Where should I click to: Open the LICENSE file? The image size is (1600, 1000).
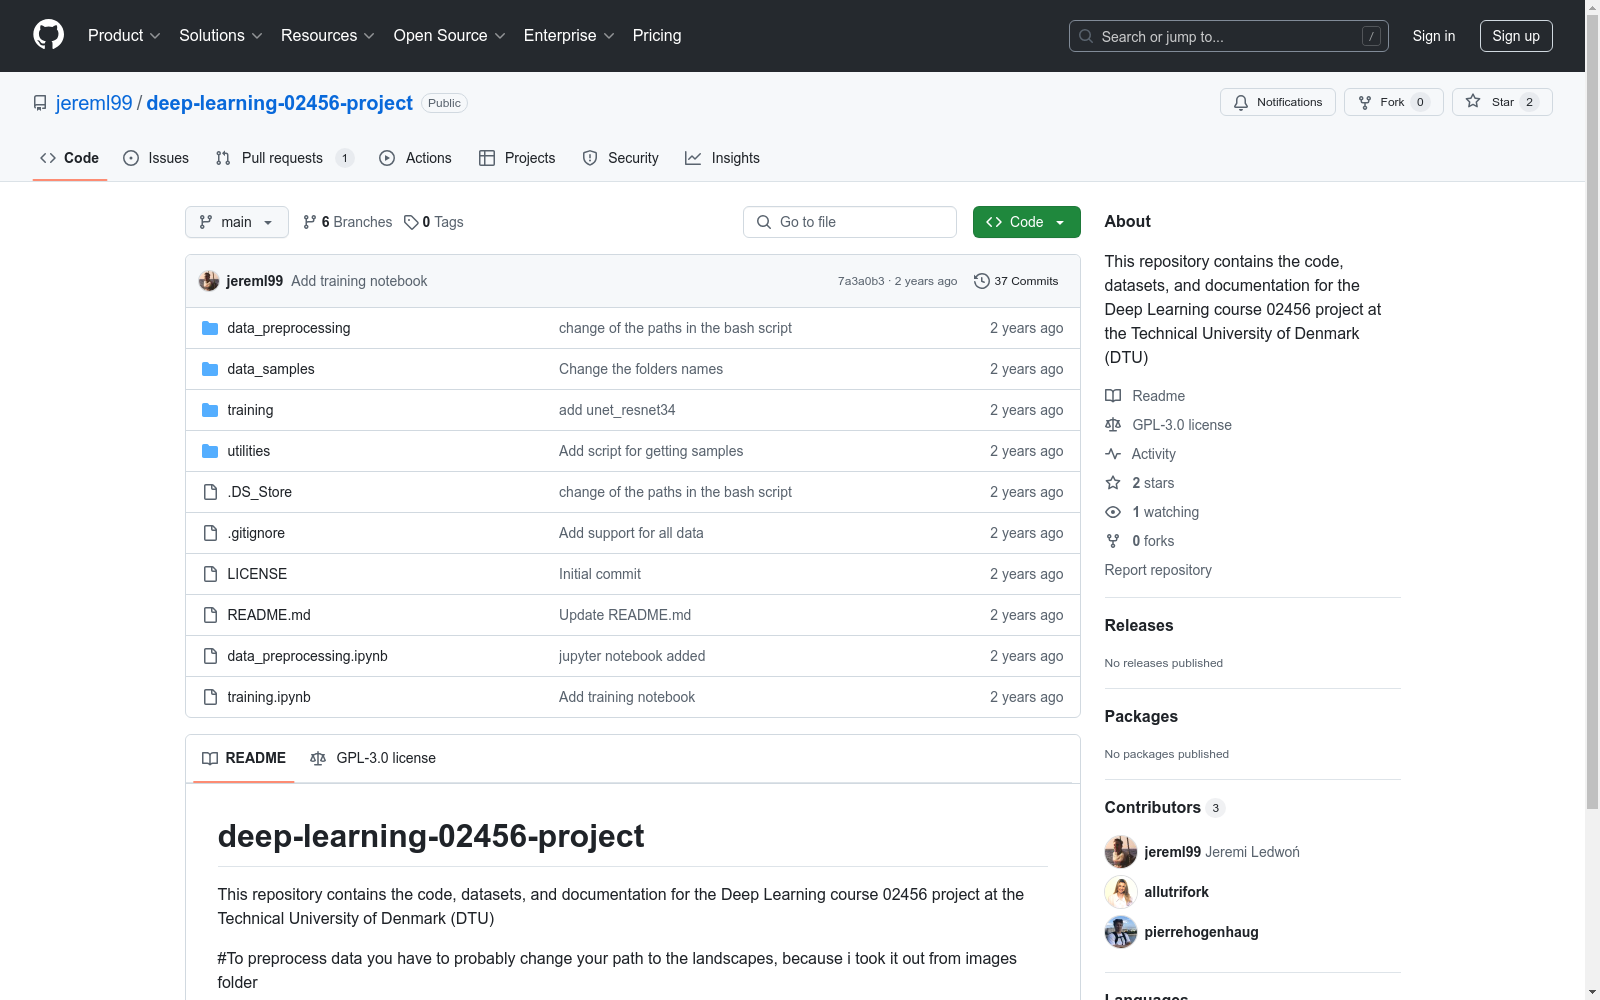click(x=257, y=574)
